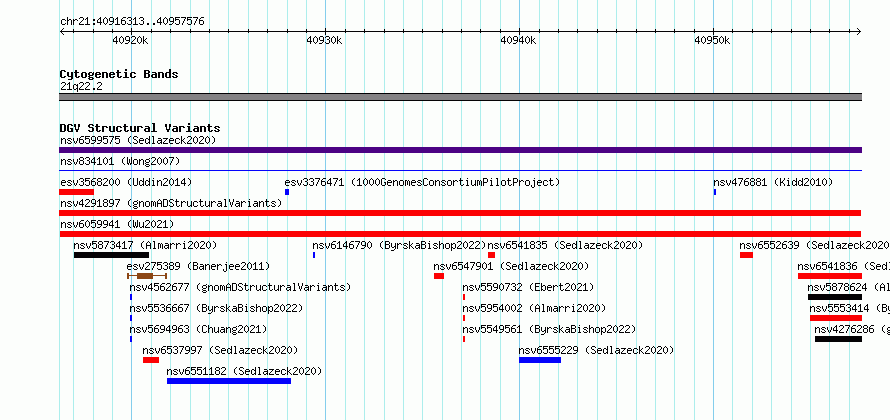Screen dimensions: 890x420
Task: Open nsv5536667 (ByrskaBishop2022) label
Action: point(216,308)
